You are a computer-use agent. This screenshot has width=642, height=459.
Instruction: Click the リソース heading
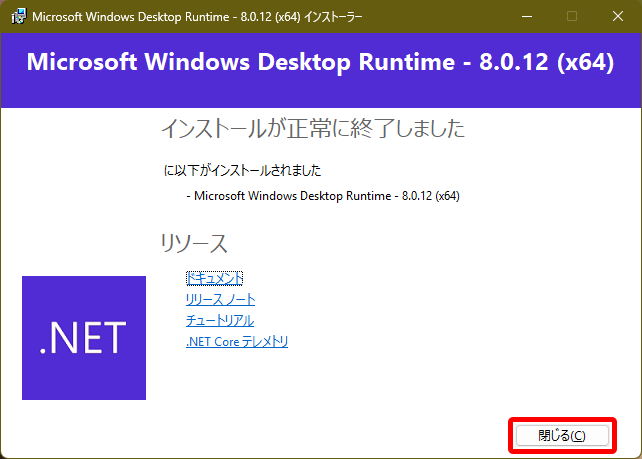click(x=194, y=243)
